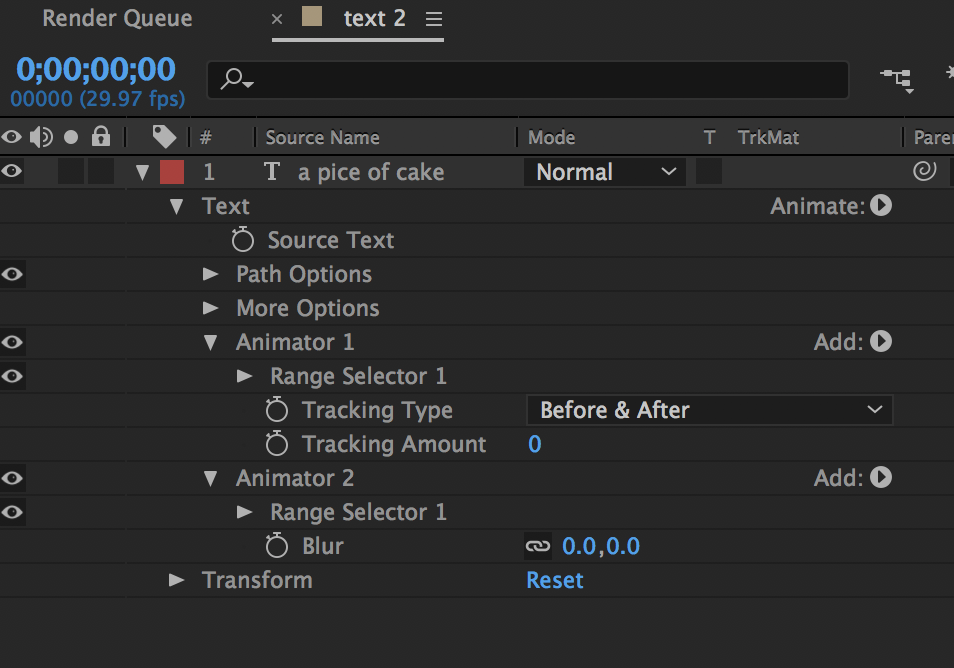The image size is (954, 668).
Task: Toggle Animator 2 visibility eye
Action: [12, 478]
